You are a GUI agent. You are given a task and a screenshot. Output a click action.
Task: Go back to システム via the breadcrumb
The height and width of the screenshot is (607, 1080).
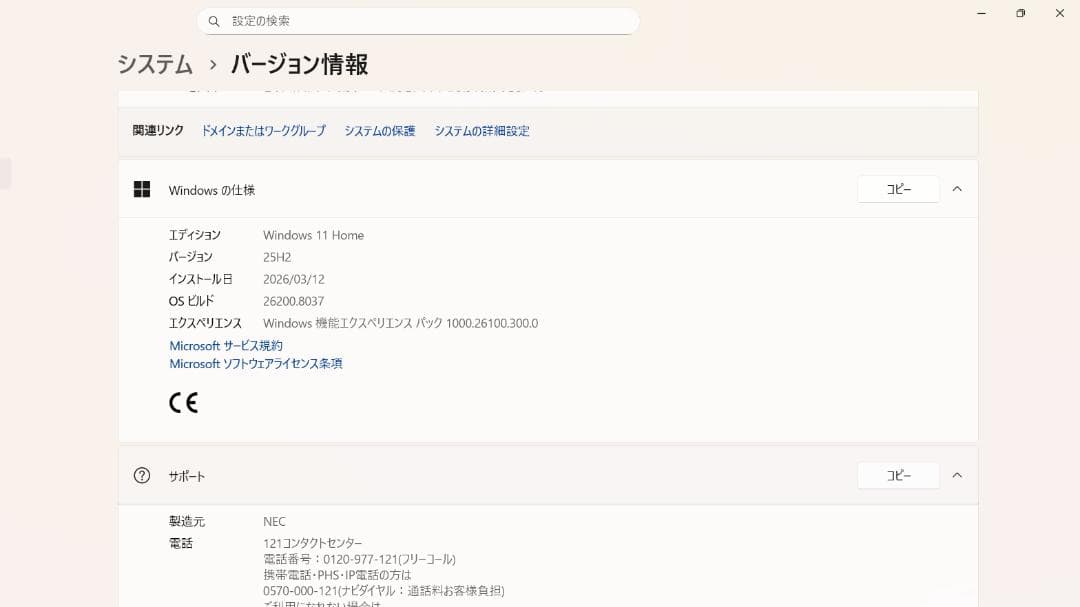154,64
